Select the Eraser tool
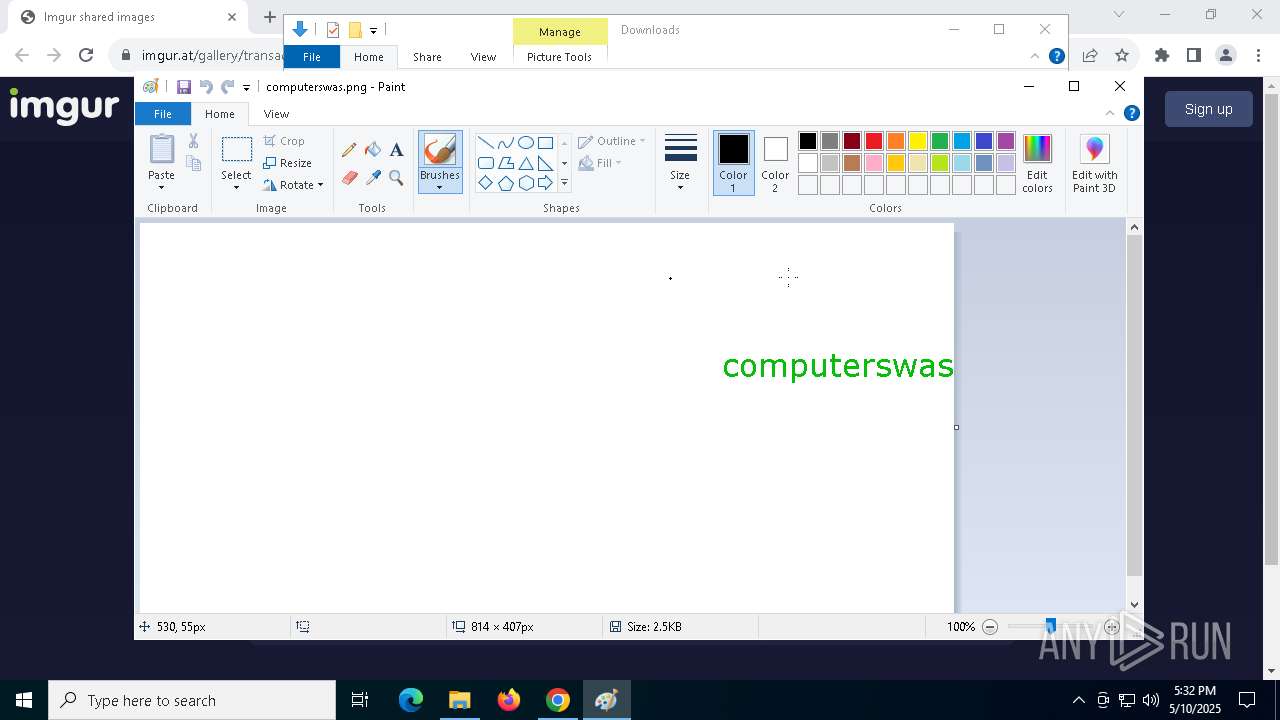 (x=349, y=178)
